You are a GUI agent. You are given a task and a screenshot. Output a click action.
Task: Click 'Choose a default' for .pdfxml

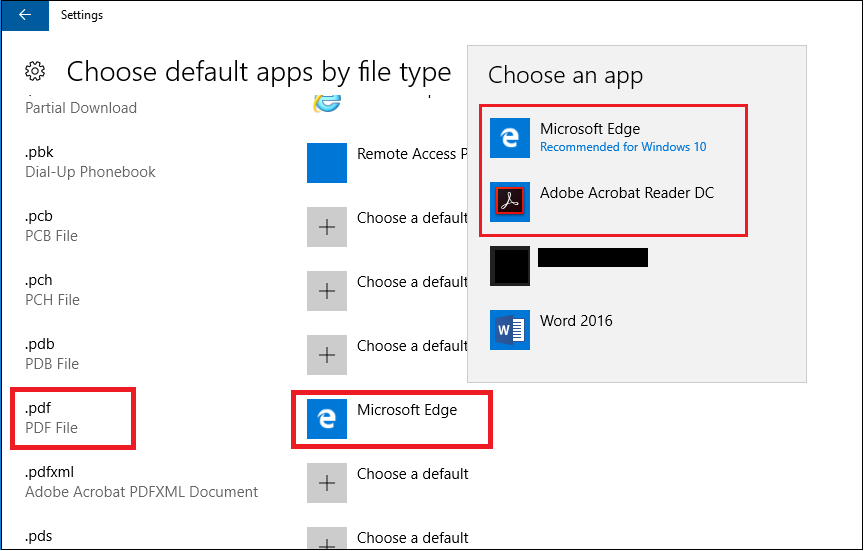[x=413, y=474]
